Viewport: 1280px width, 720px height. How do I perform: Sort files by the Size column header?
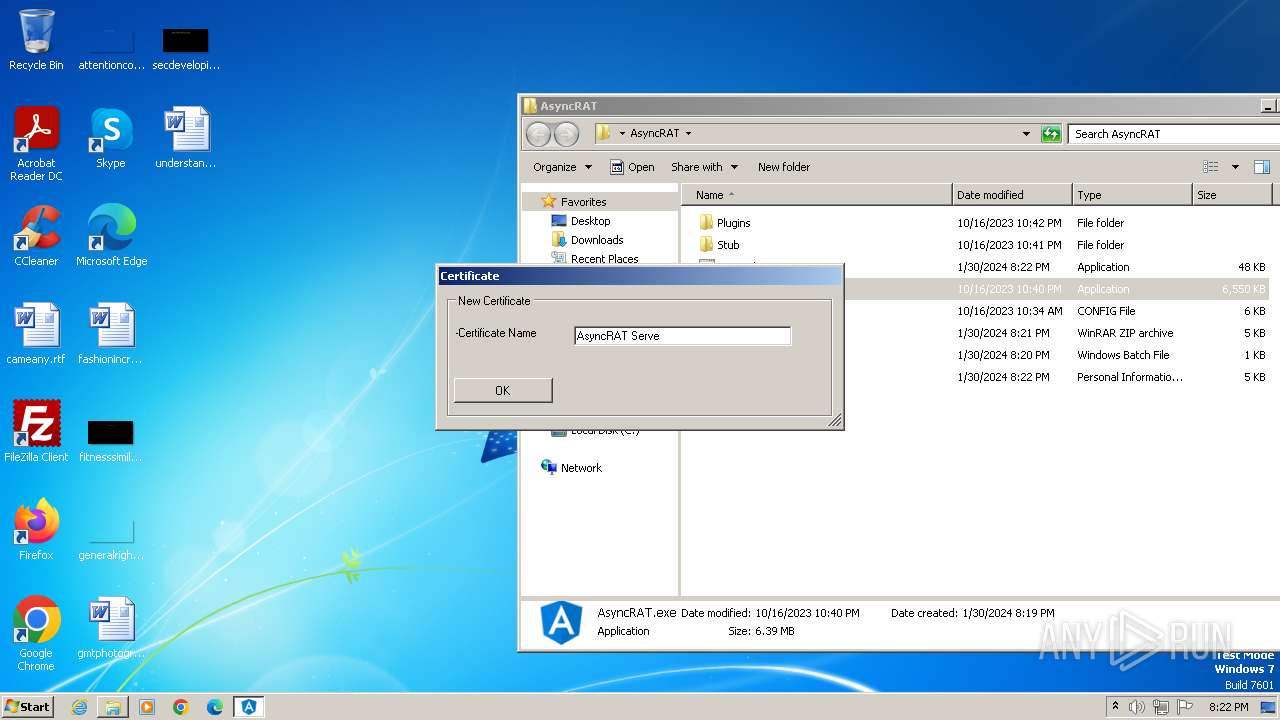(x=1232, y=195)
